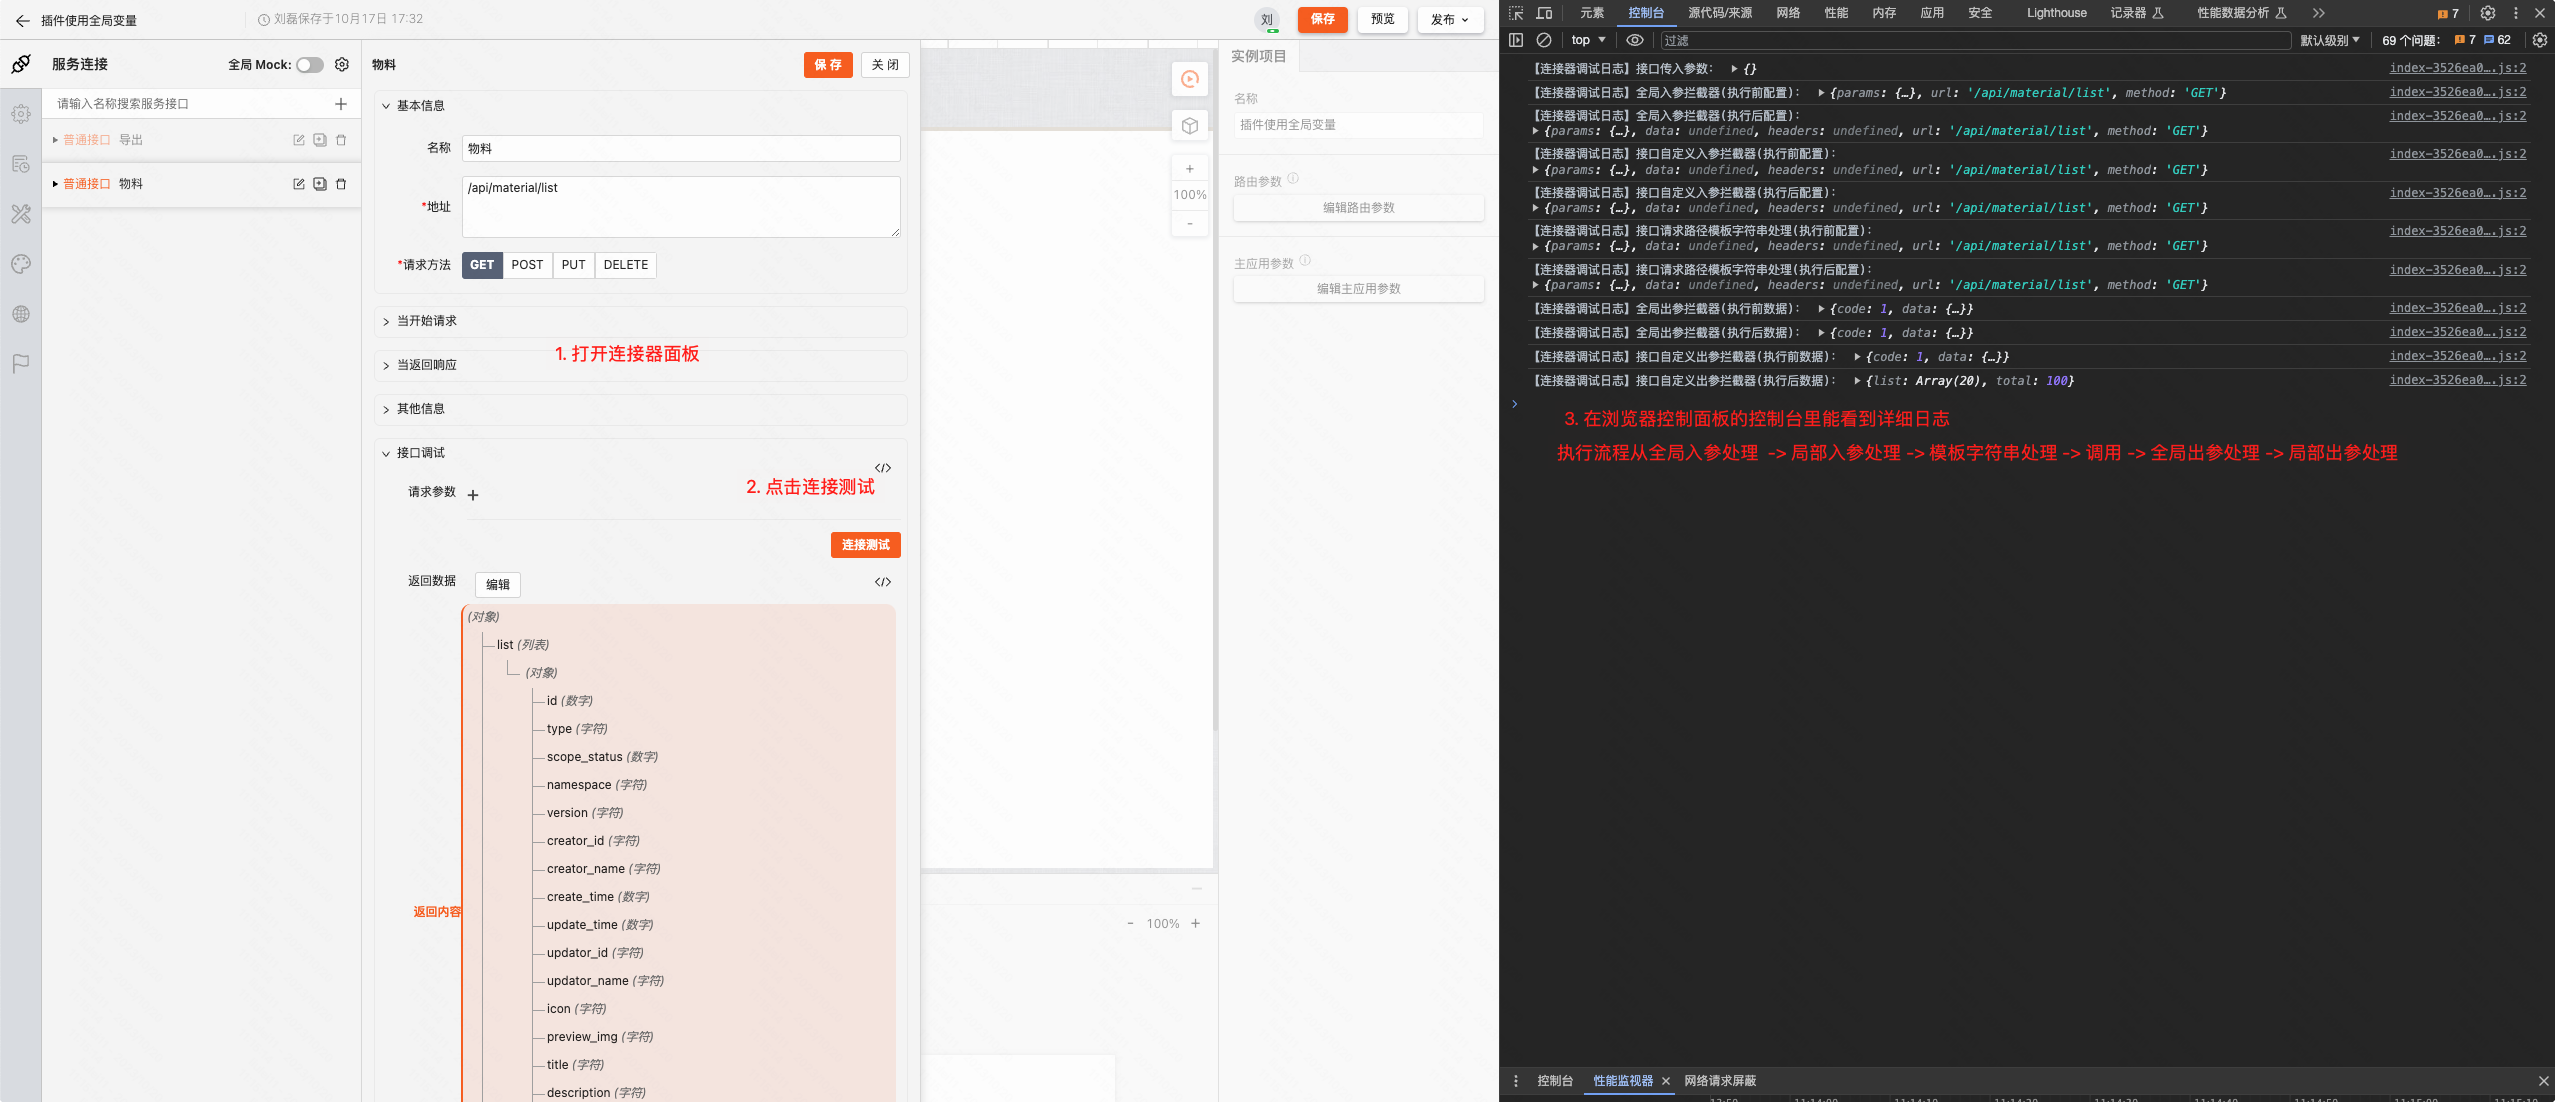Open console settings gear near issues count
This screenshot has width=2555, height=1102.
[x=2540, y=40]
